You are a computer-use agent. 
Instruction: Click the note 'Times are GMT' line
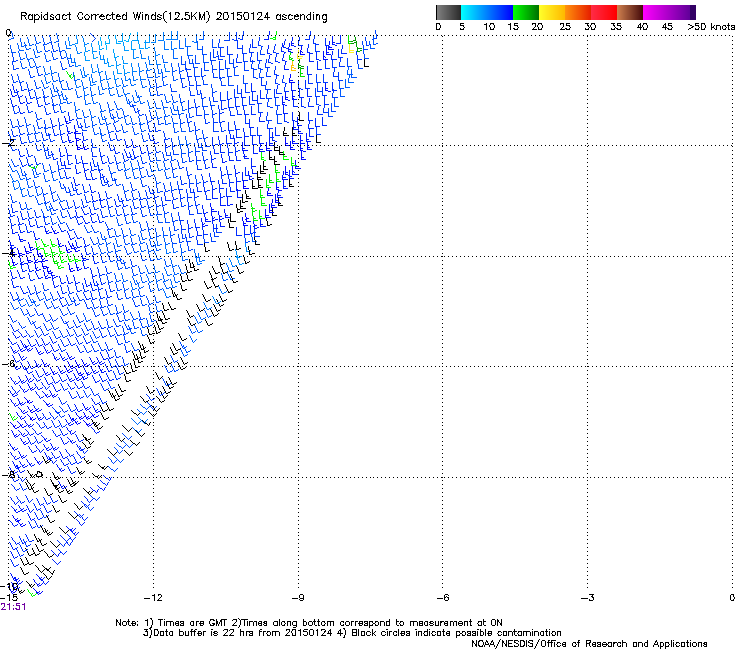click(x=309, y=623)
